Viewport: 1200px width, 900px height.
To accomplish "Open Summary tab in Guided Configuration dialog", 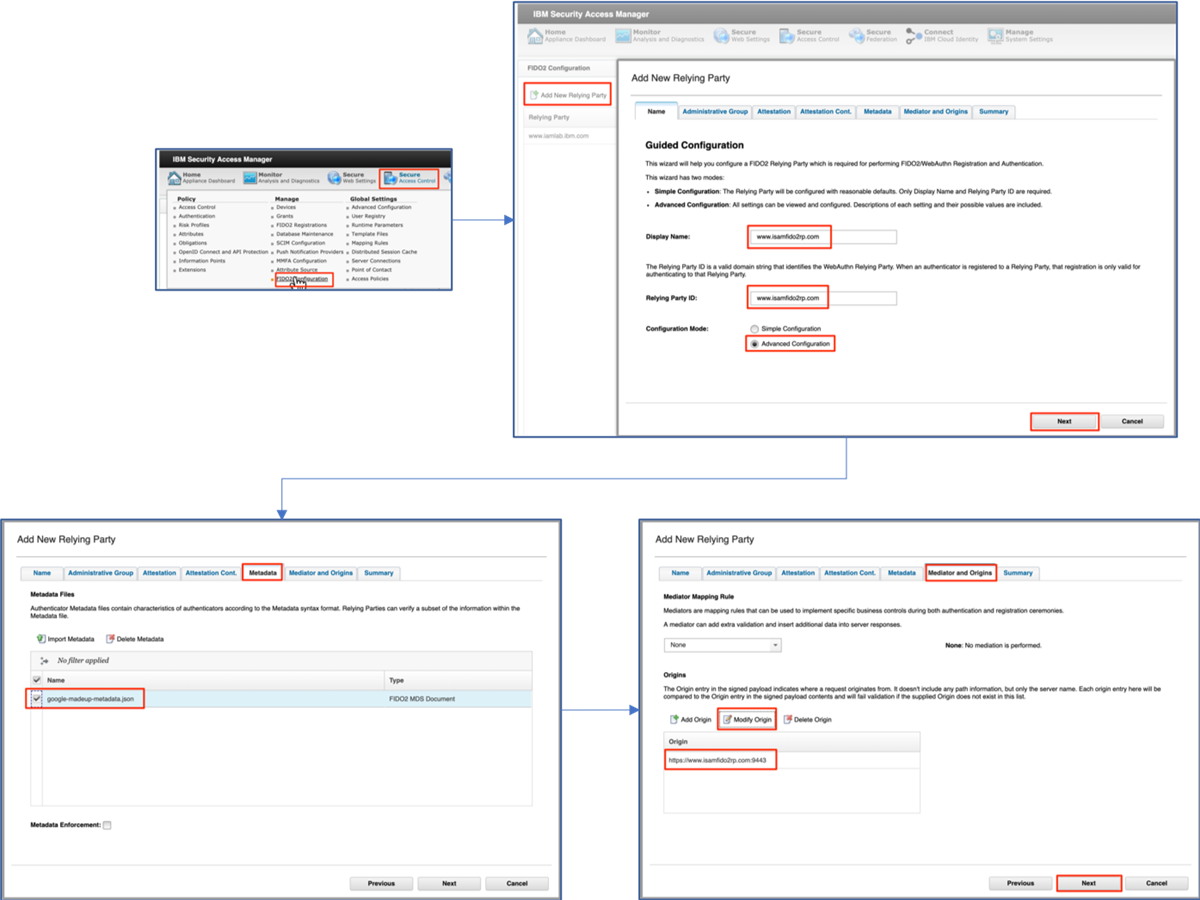I will [993, 111].
